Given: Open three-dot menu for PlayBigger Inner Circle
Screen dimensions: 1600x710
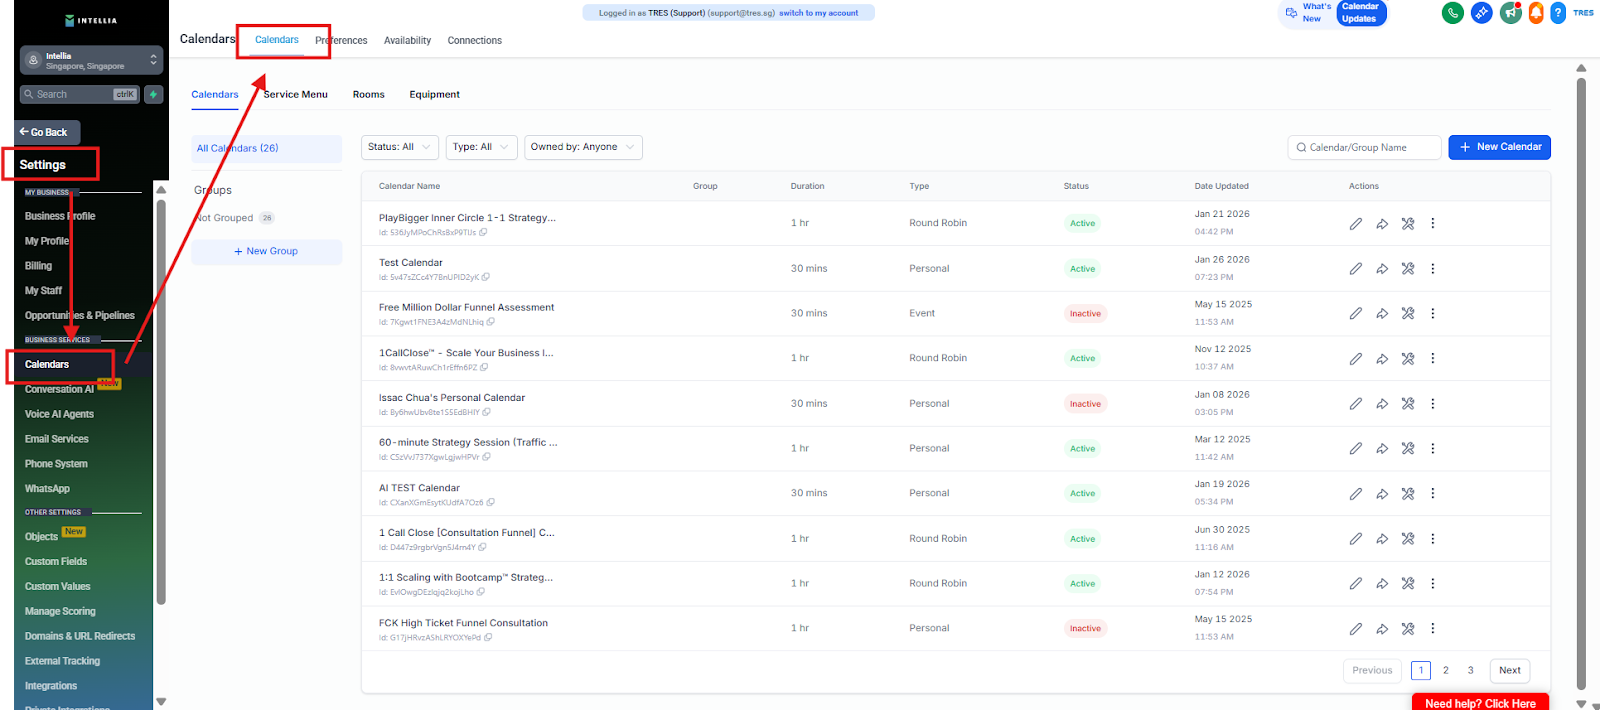Looking at the screenshot, I should click(x=1432, y=223).
